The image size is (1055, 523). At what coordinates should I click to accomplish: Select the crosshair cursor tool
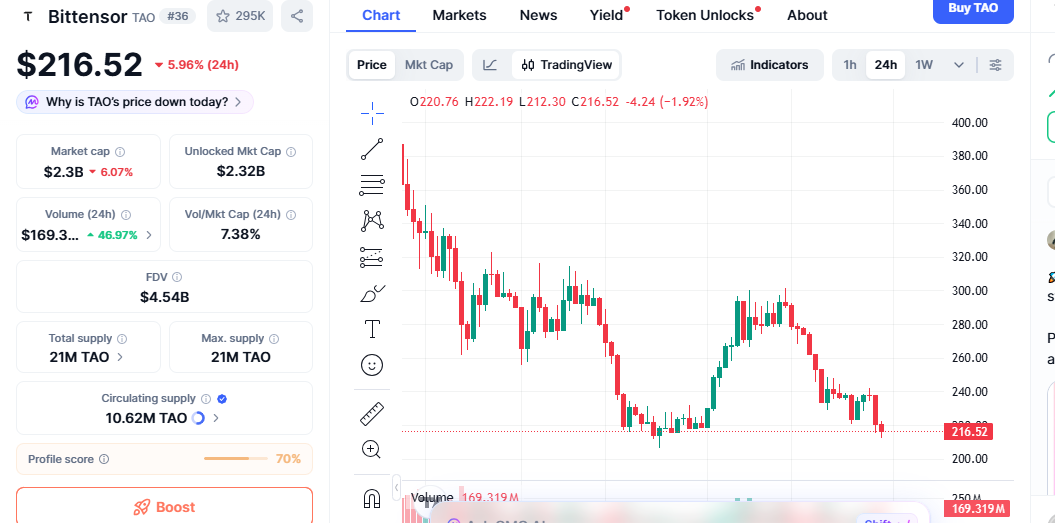372,113
